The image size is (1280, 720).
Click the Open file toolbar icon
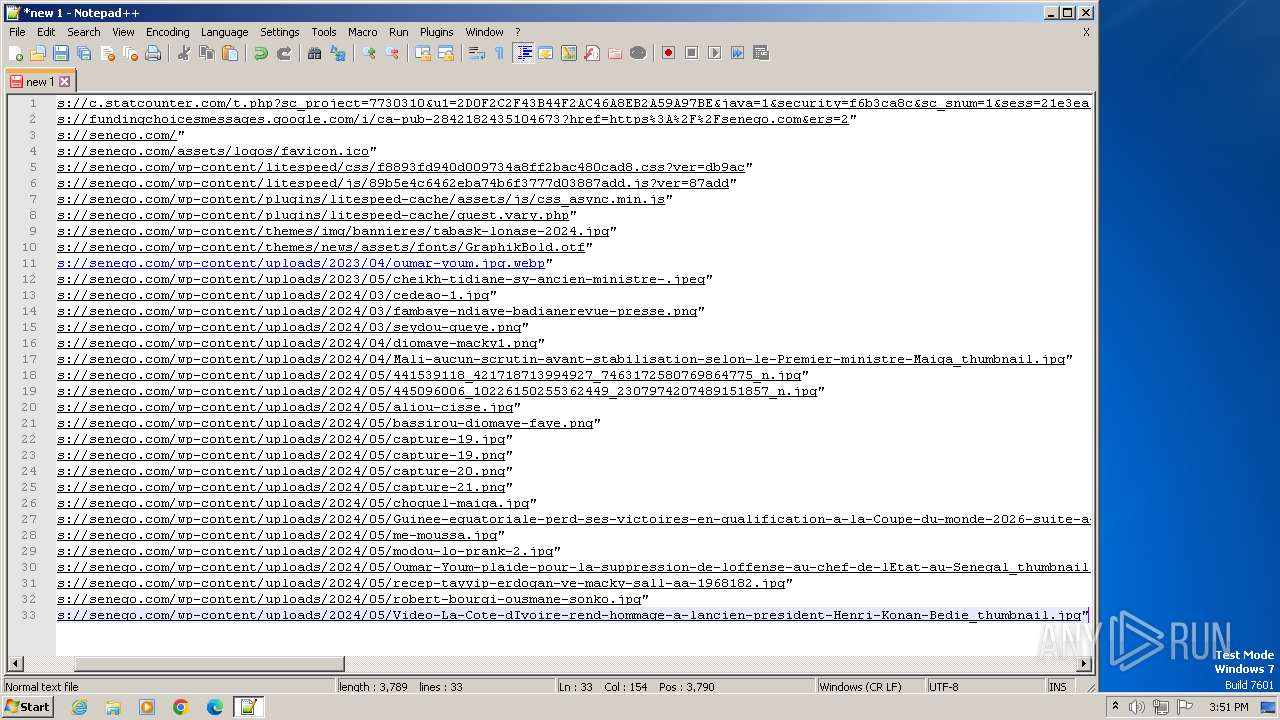click(38, 53)
